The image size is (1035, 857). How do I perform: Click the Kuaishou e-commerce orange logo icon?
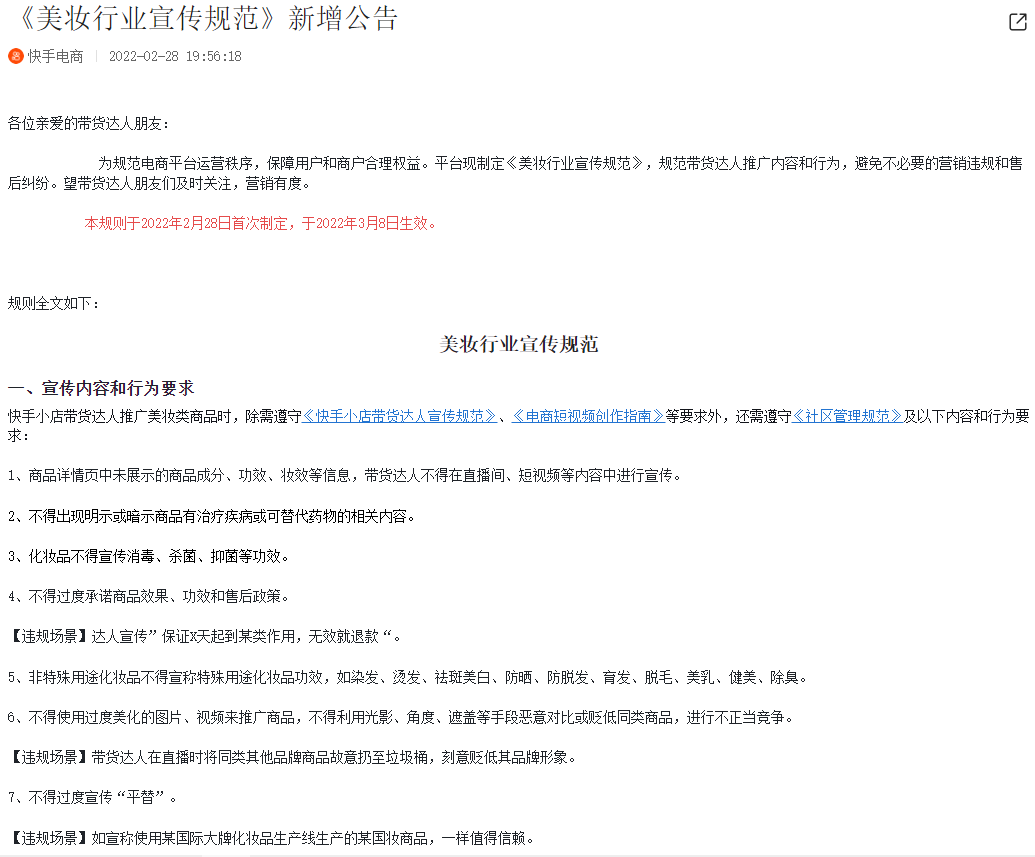[x=16, y=56]
